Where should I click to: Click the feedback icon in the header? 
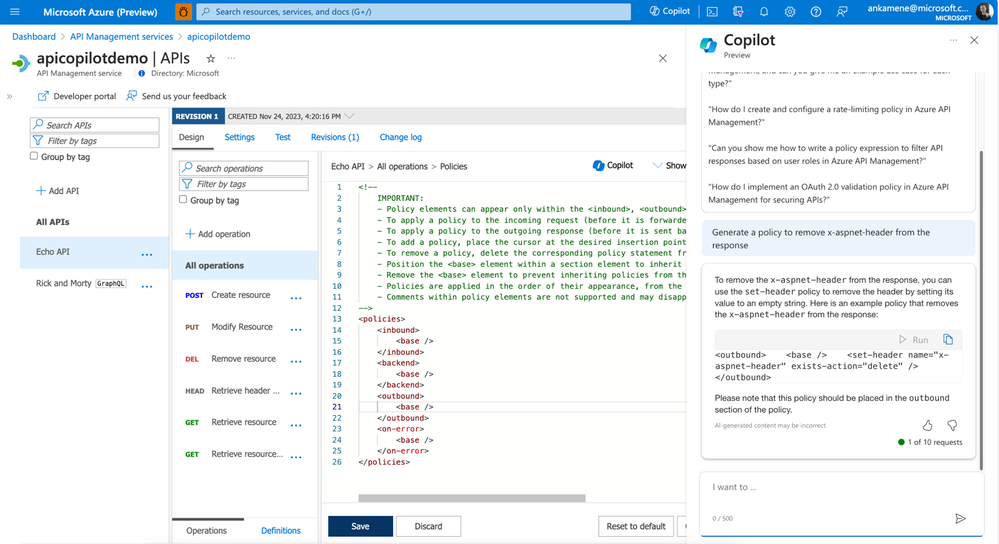point(842,11)
